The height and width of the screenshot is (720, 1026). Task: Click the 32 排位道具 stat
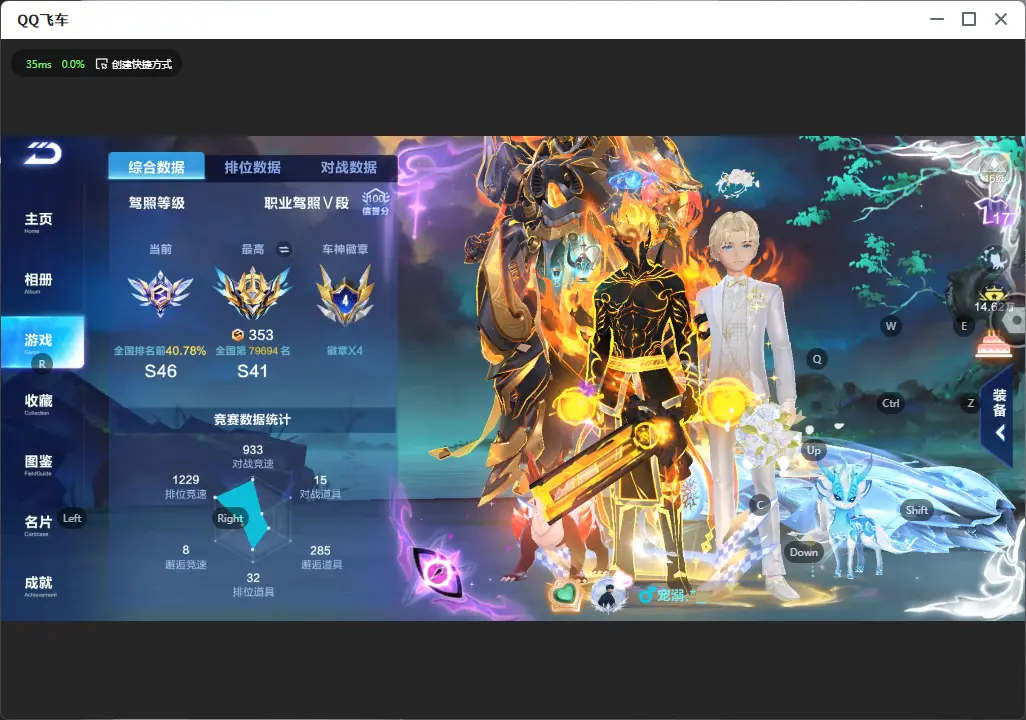(x=253, y=585)
